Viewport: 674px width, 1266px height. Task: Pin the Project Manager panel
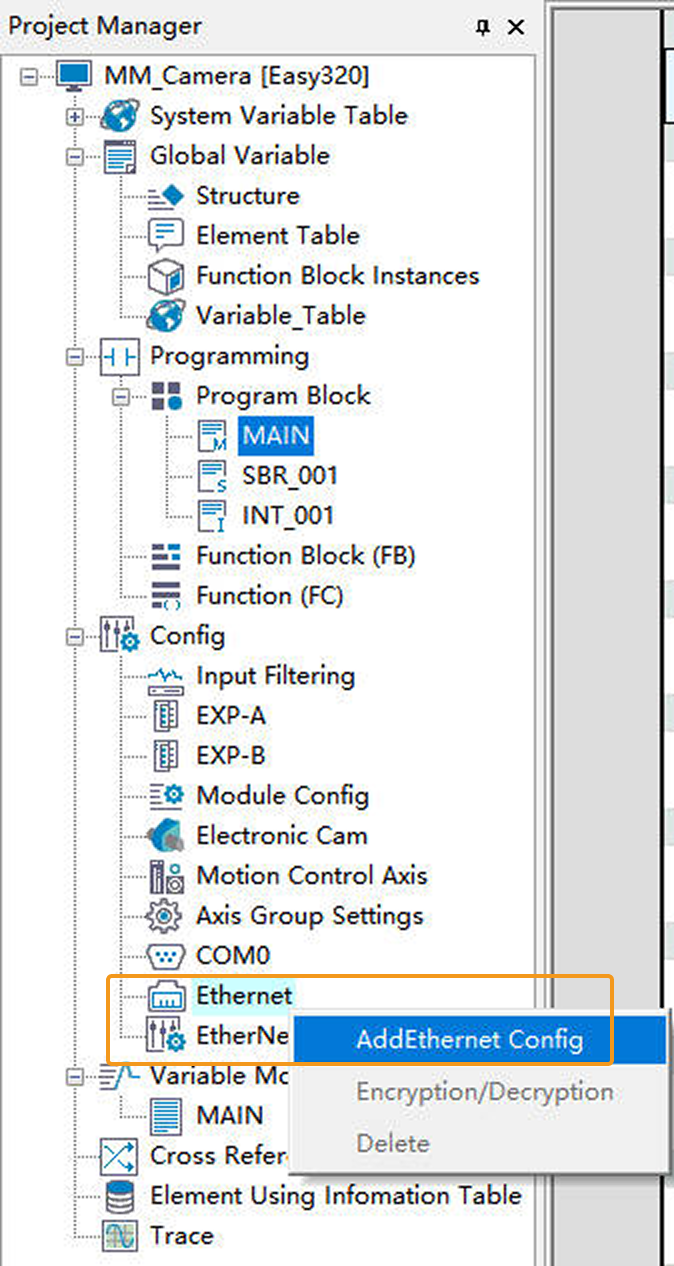coord(483,28)
